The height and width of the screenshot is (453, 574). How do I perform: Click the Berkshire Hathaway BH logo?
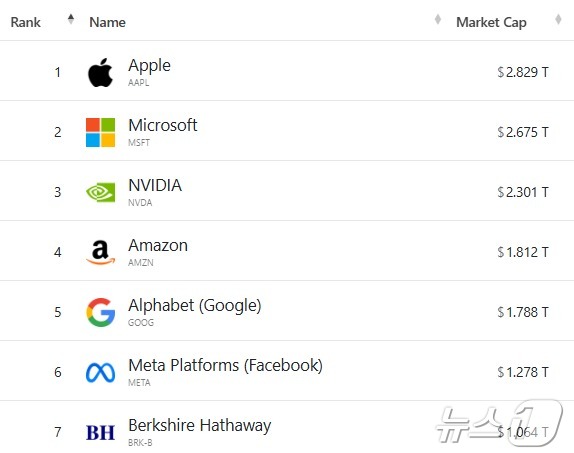click(x=100, y=432)
